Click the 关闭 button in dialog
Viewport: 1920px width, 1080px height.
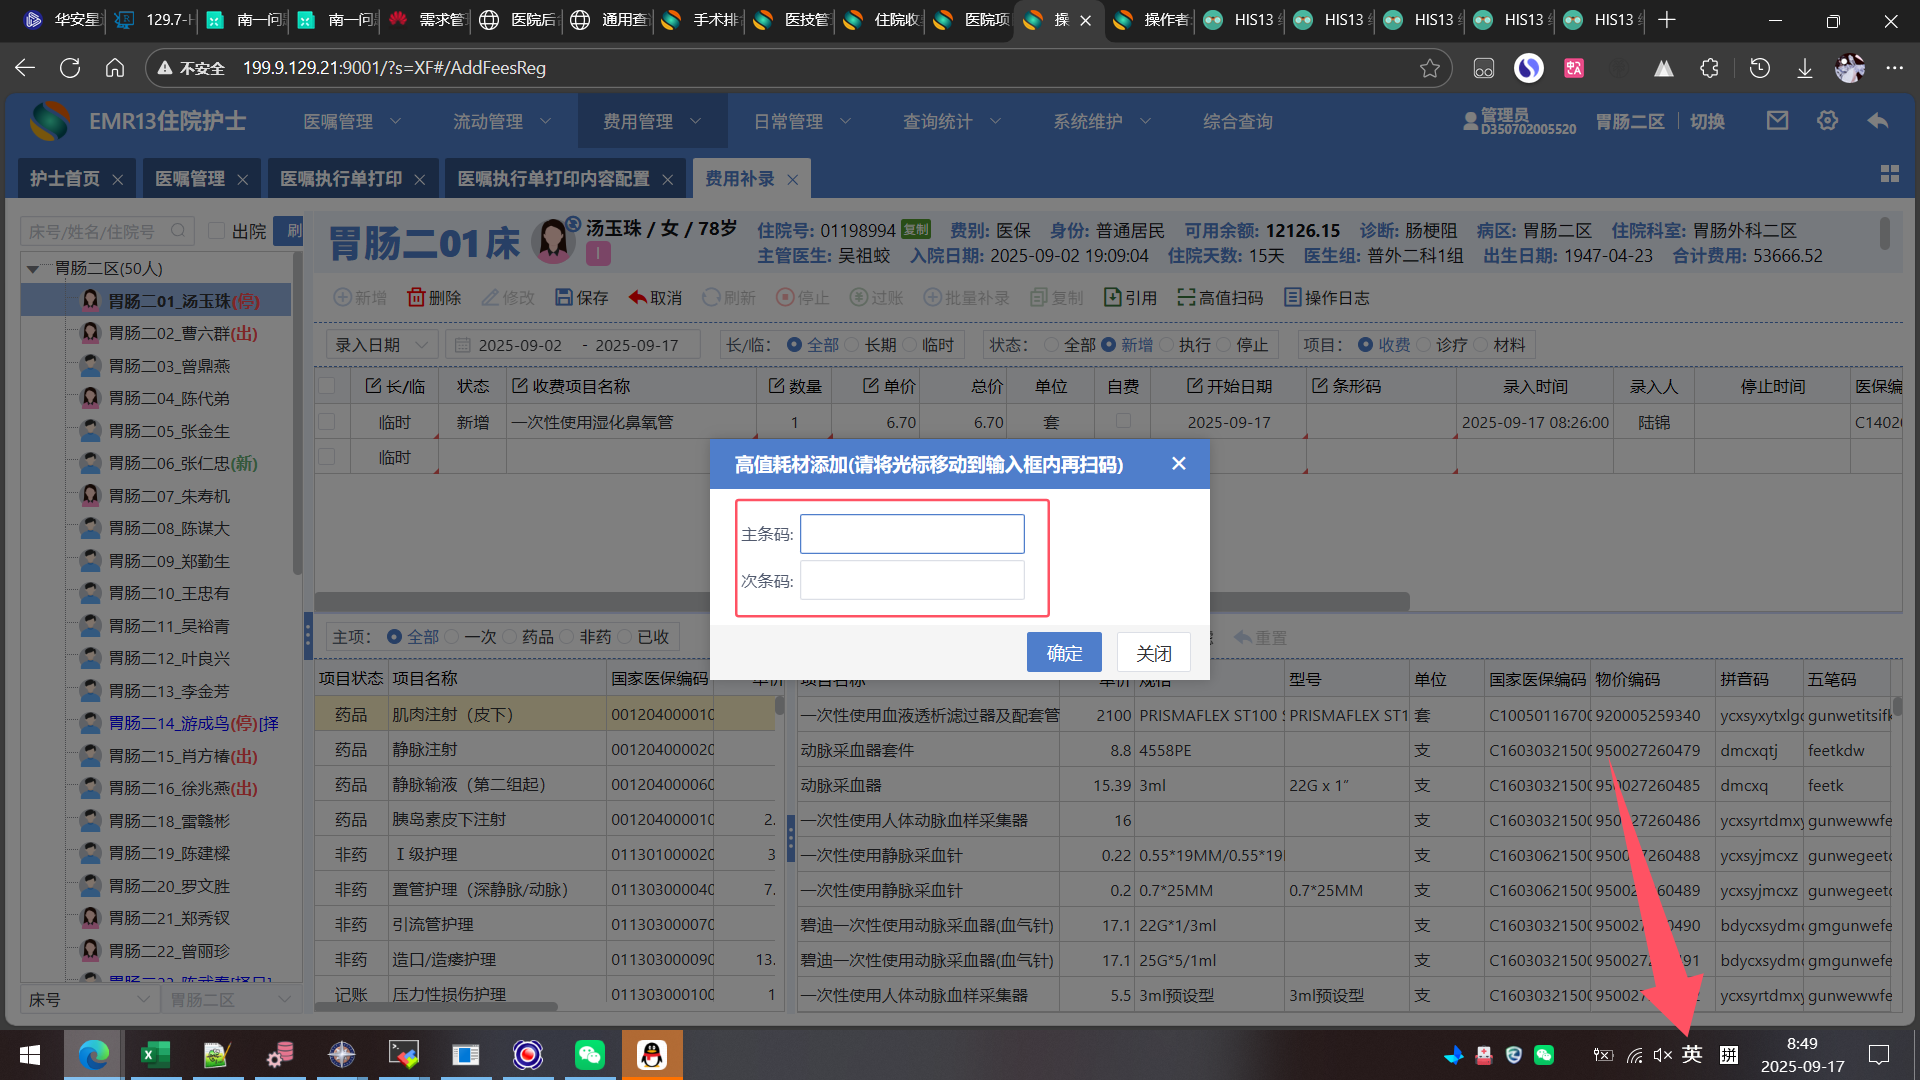[x=1153, y=653]
